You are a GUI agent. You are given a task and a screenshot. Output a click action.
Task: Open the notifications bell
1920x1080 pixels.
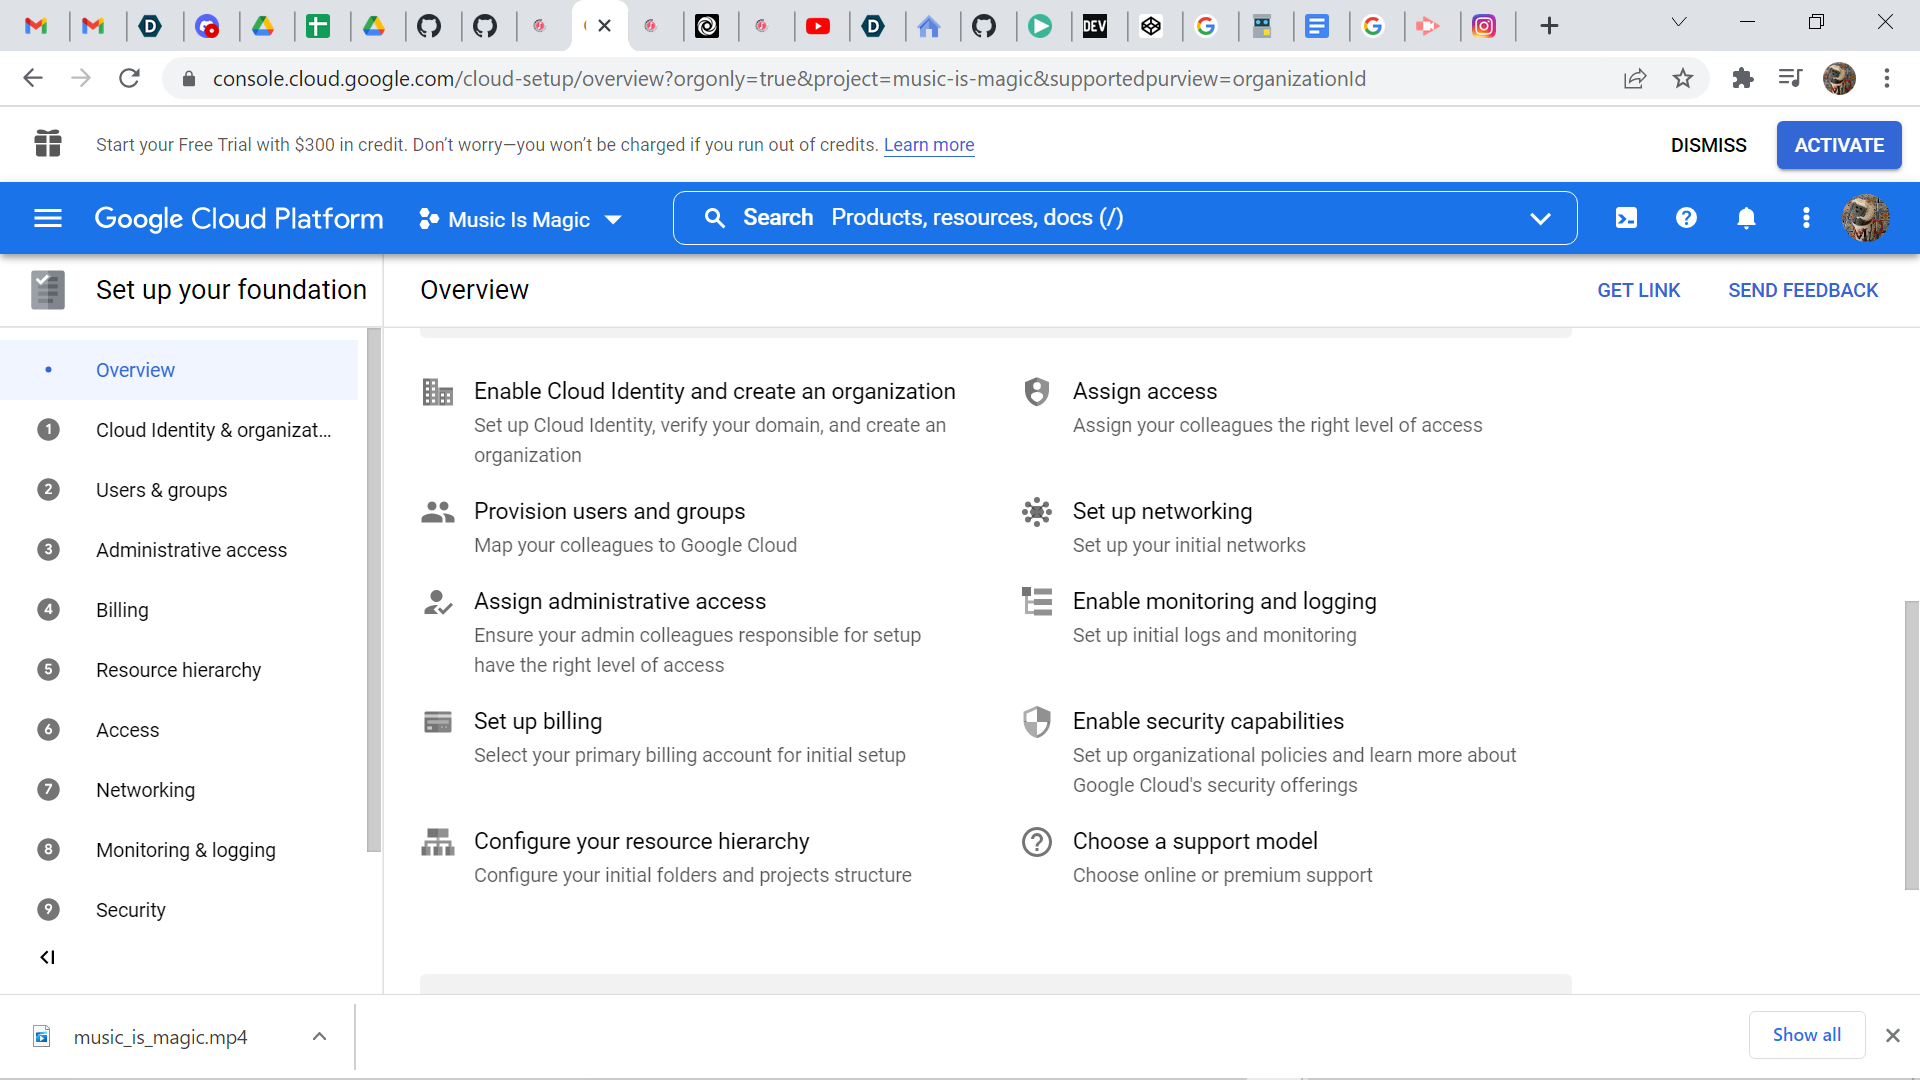tap(1746, 218)
